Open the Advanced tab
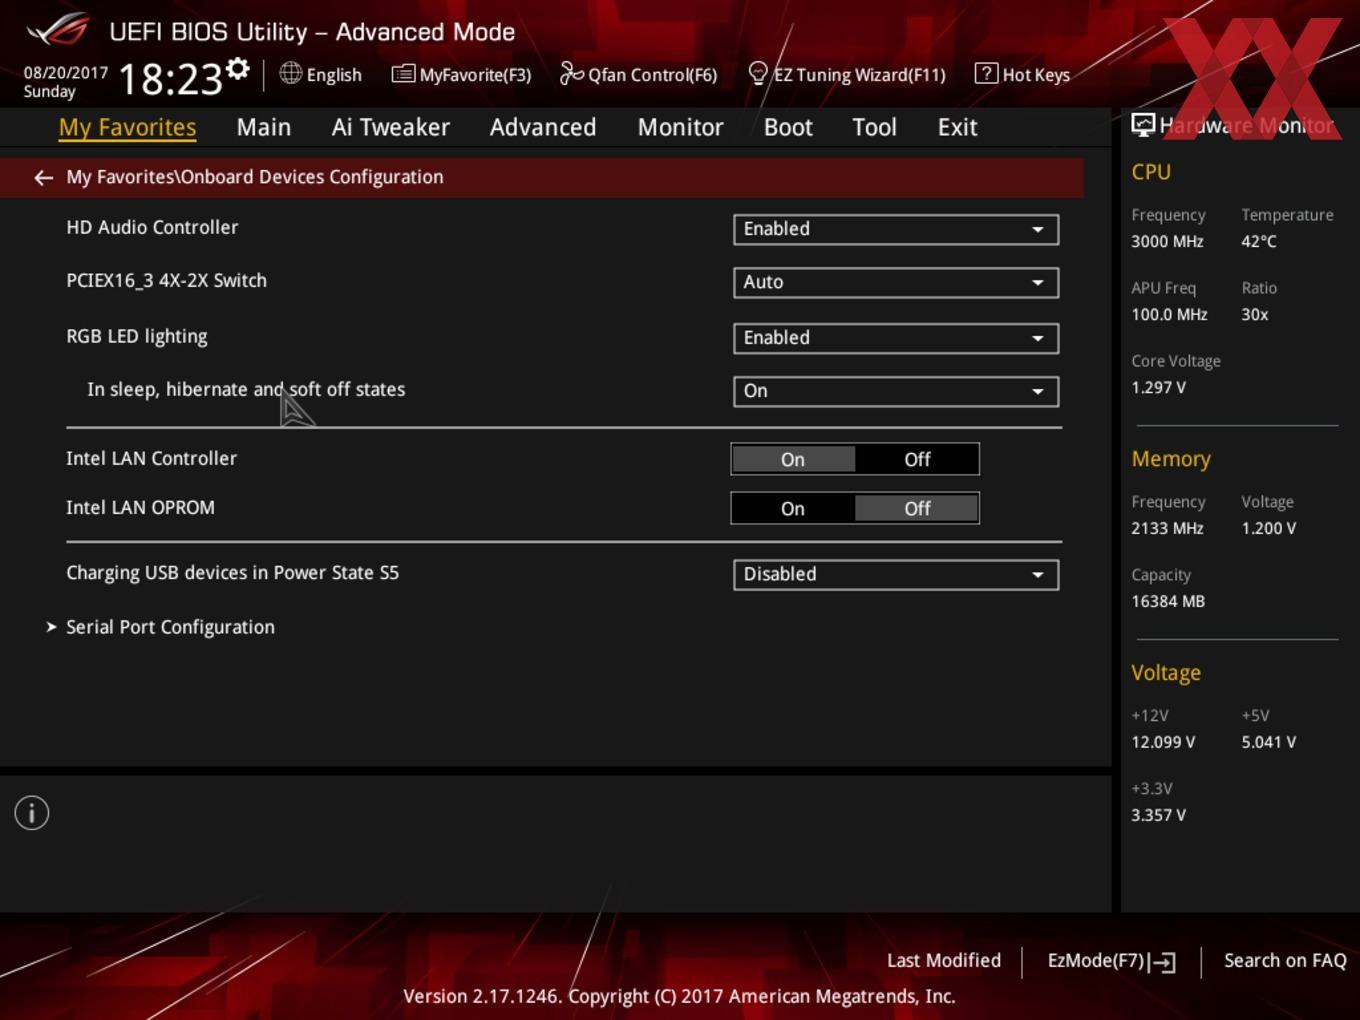The image size is (1360, 1020). (543, 127)
